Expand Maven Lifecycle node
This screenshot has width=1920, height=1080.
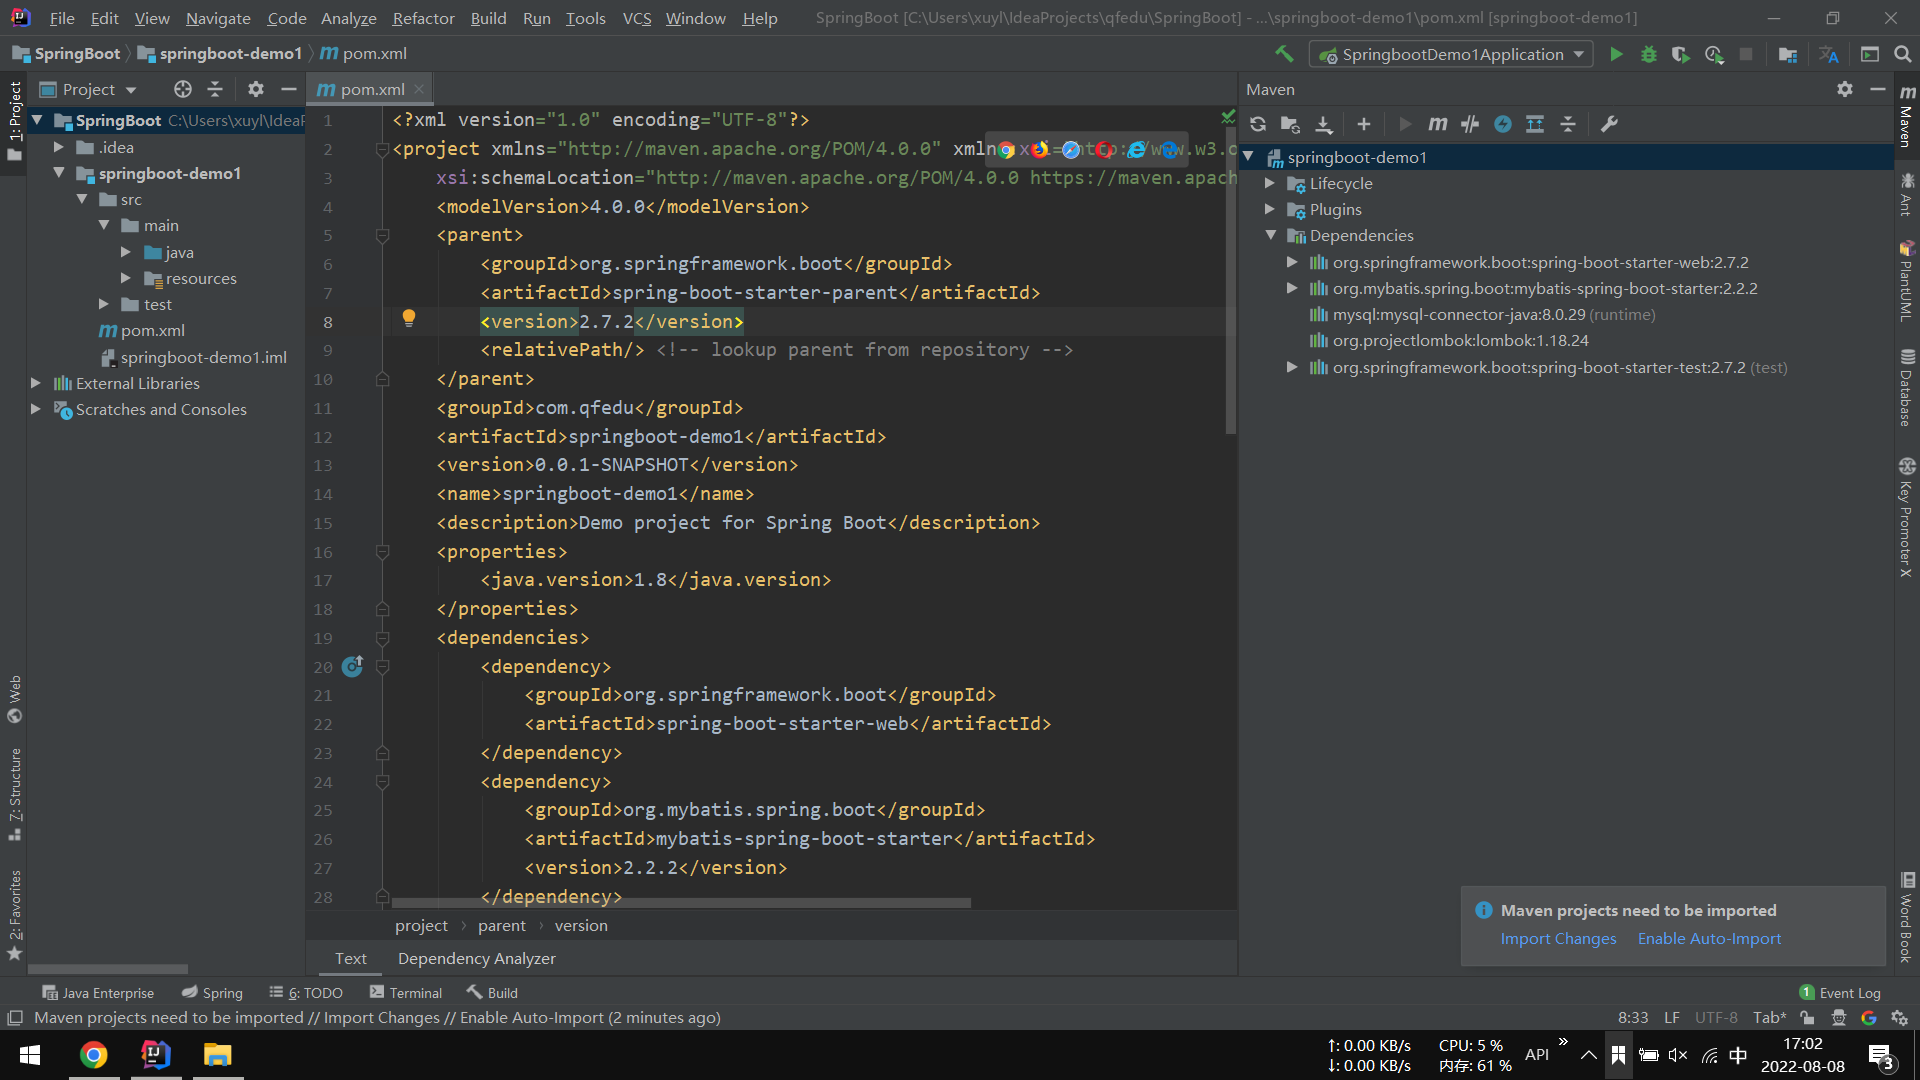(1269, 183)
